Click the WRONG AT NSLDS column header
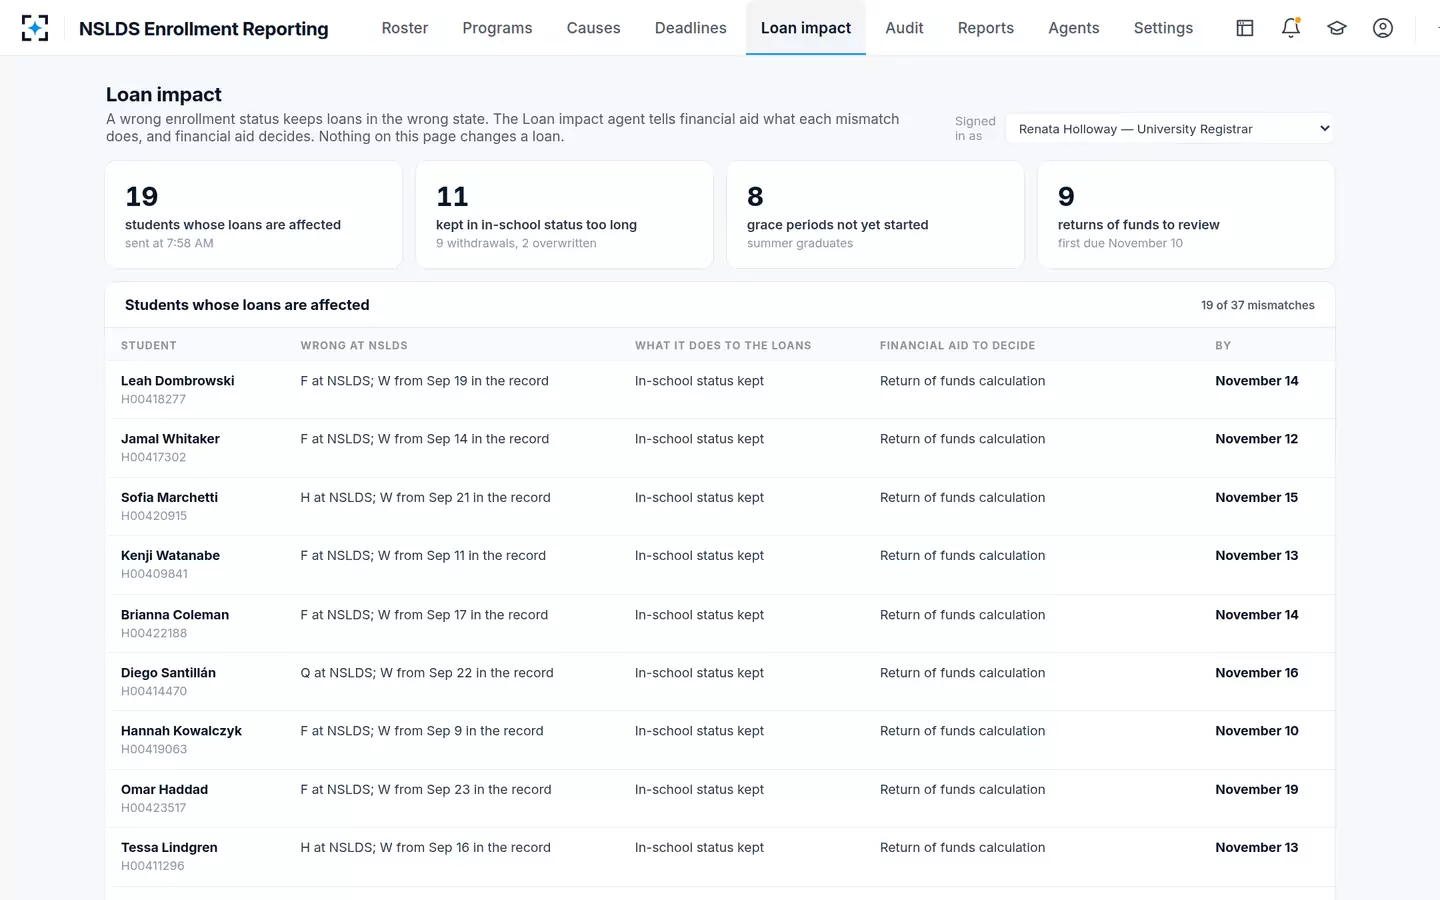 (354, 346)
